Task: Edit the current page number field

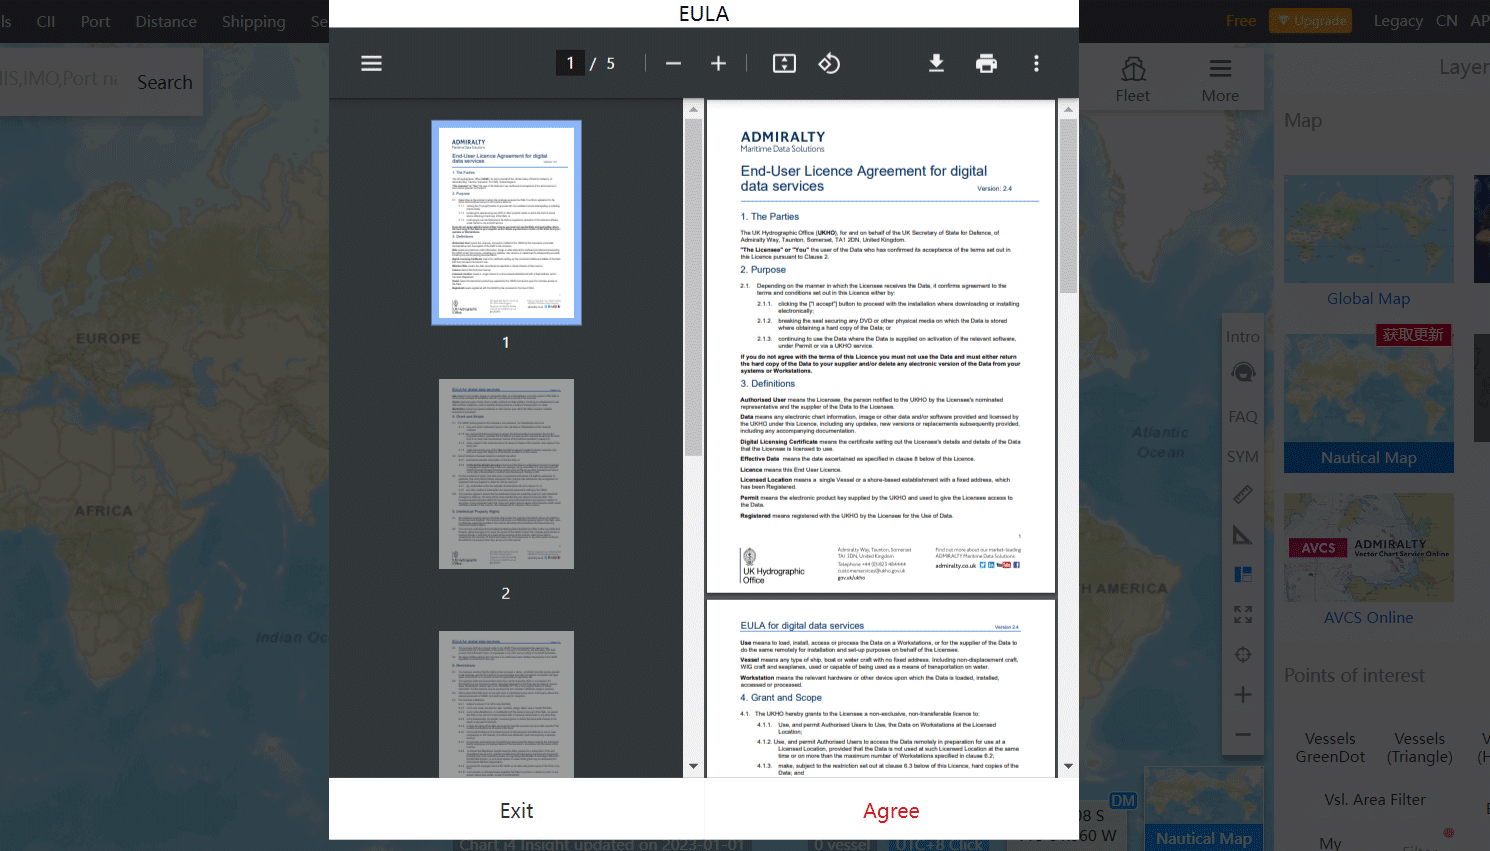Action: (x=570, y=63)
